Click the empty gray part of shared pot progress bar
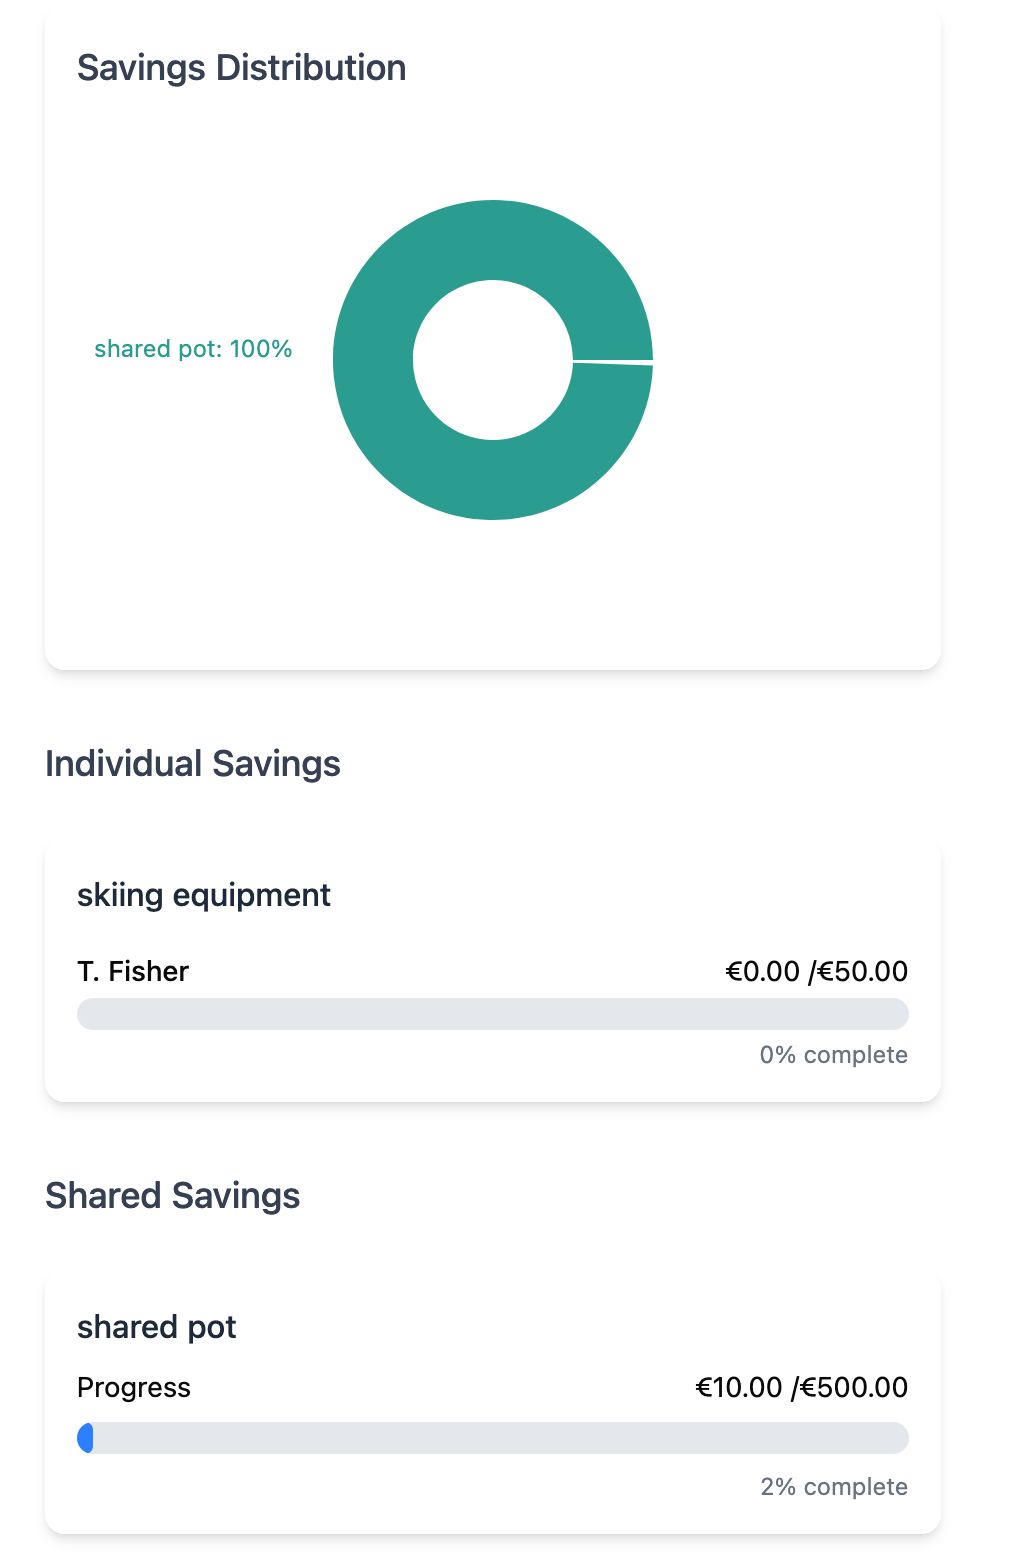The image size is (1018, 1560). pos(500,1438)
